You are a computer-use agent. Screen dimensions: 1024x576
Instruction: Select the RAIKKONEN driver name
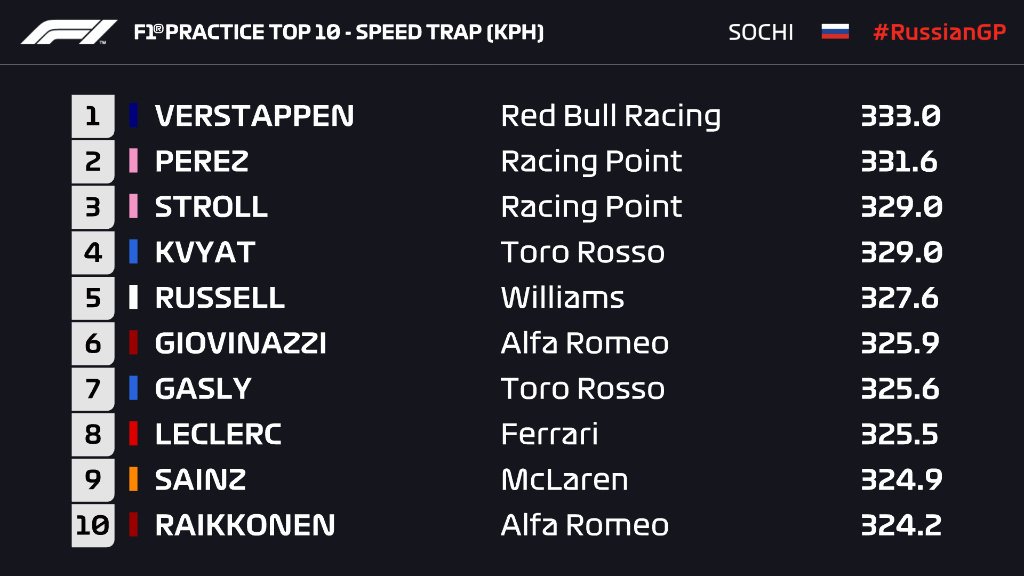pos(245,525)
